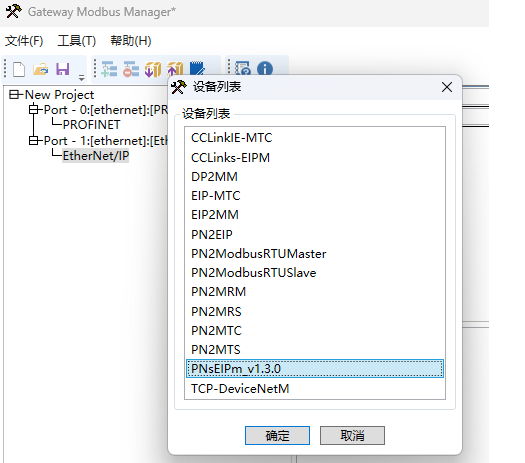Select highlighted PNsEIPm_v1.3.0 entry

pos(315,369)
